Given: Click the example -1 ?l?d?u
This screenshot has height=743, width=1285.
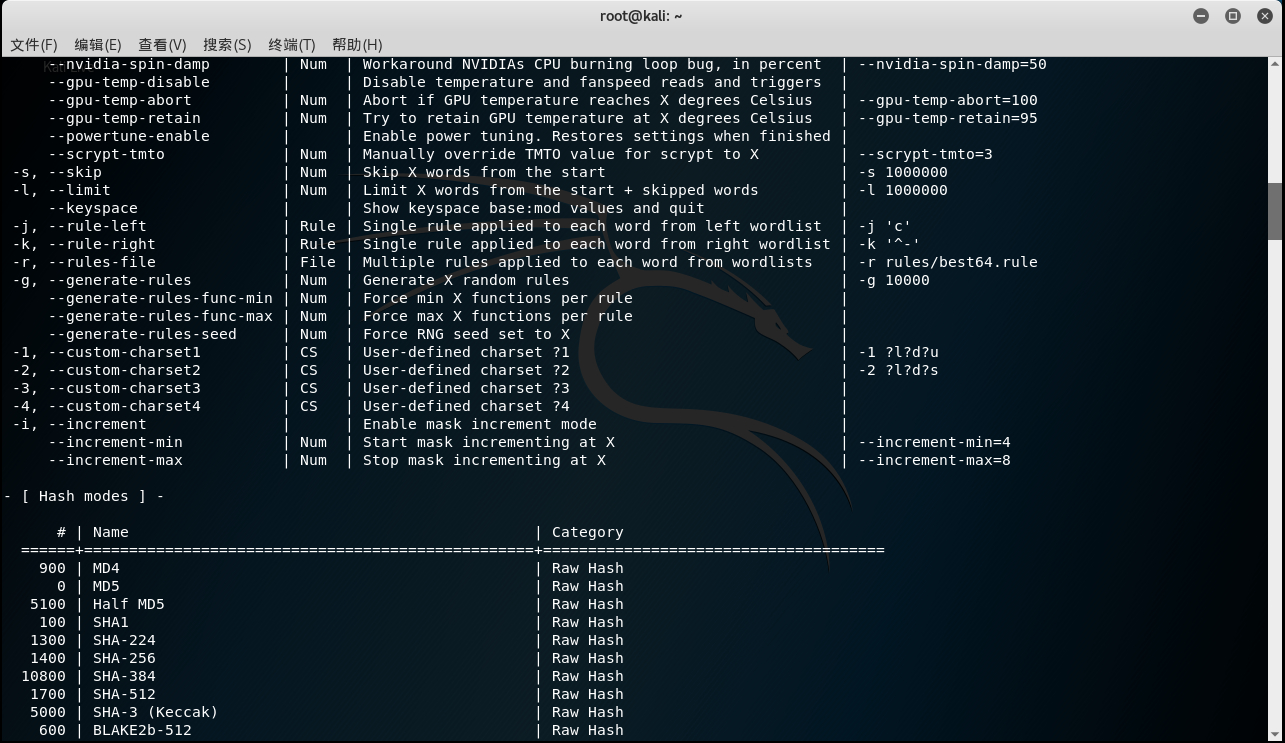Looking at the screenshot, I should point(899,352).
